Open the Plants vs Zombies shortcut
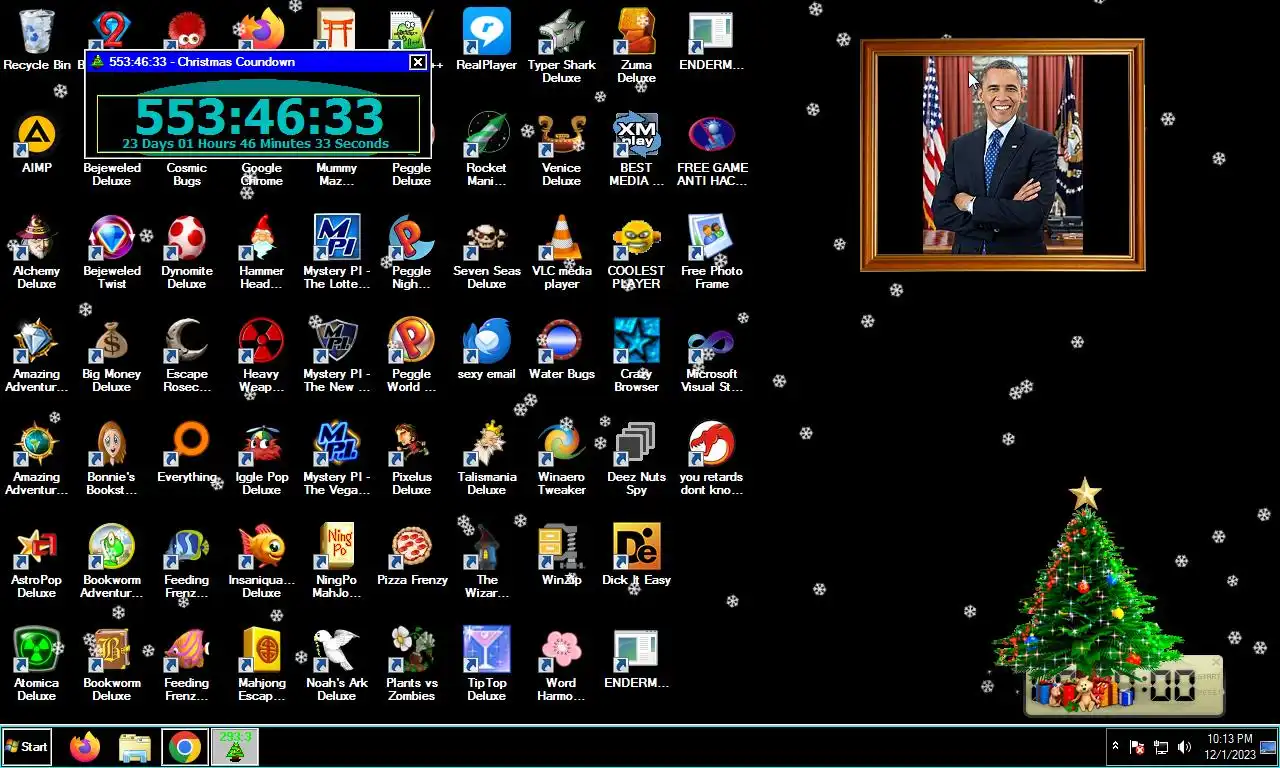The width and height of the screenshot is (1280, 768). pyautogui.click(x=412, y=664)
